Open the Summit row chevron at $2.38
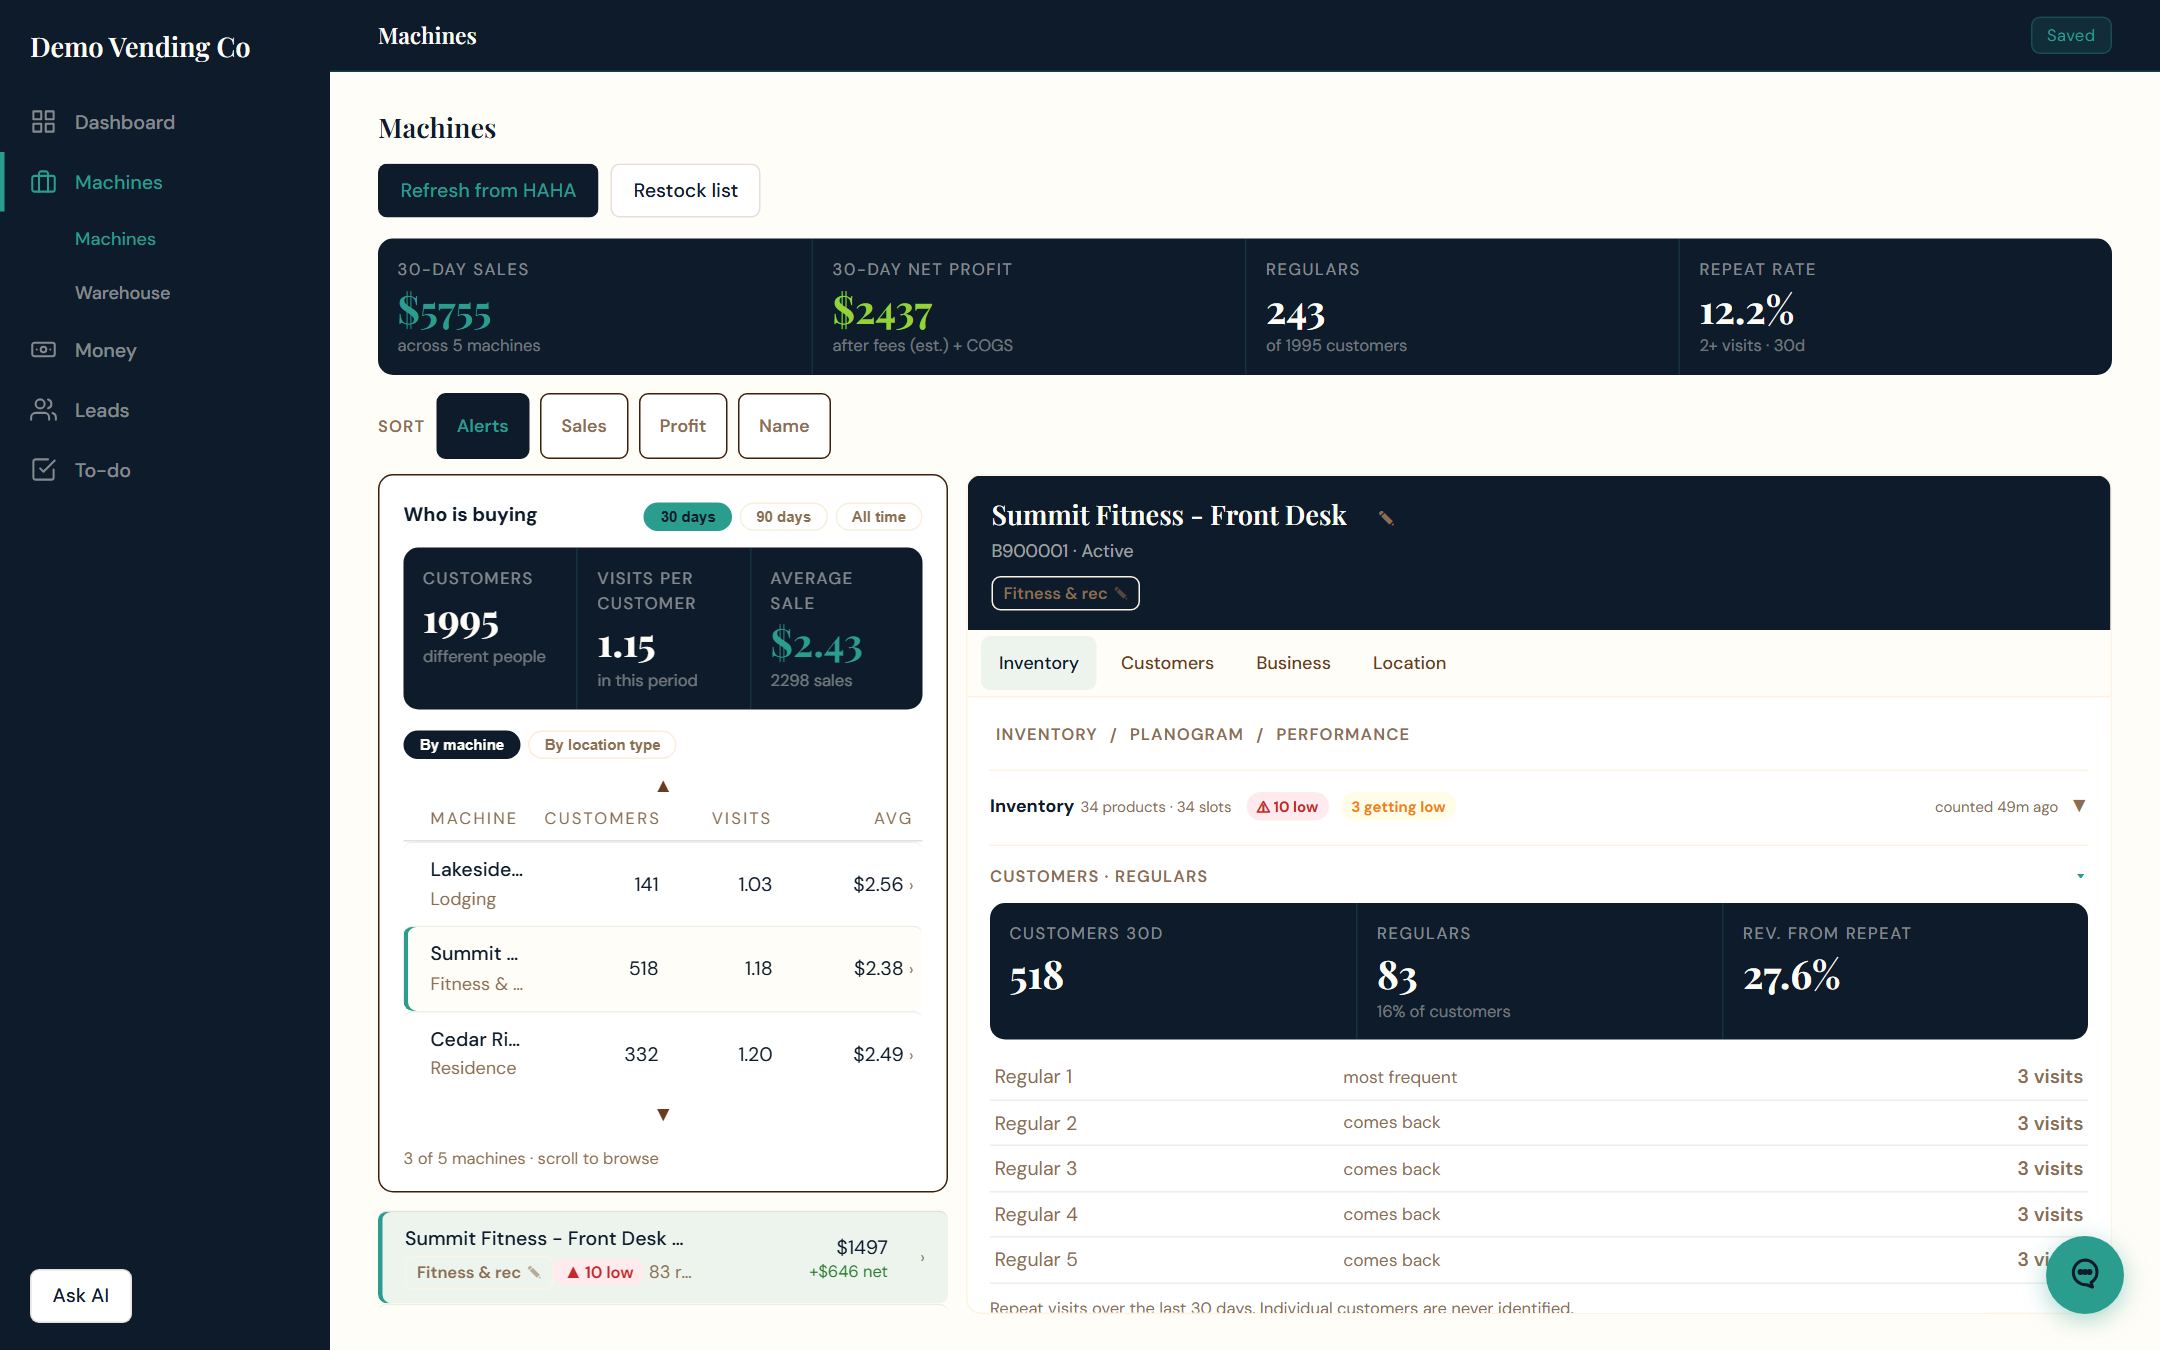The image size is (2160, 1350). click(911, 969)
